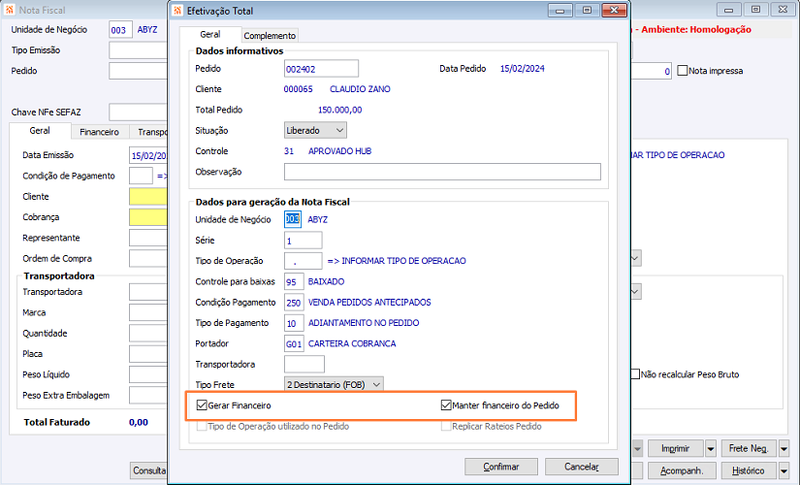Click the Frete Neg. button
800x485 pixels.
pyautogui.click(x=748, y=449)
